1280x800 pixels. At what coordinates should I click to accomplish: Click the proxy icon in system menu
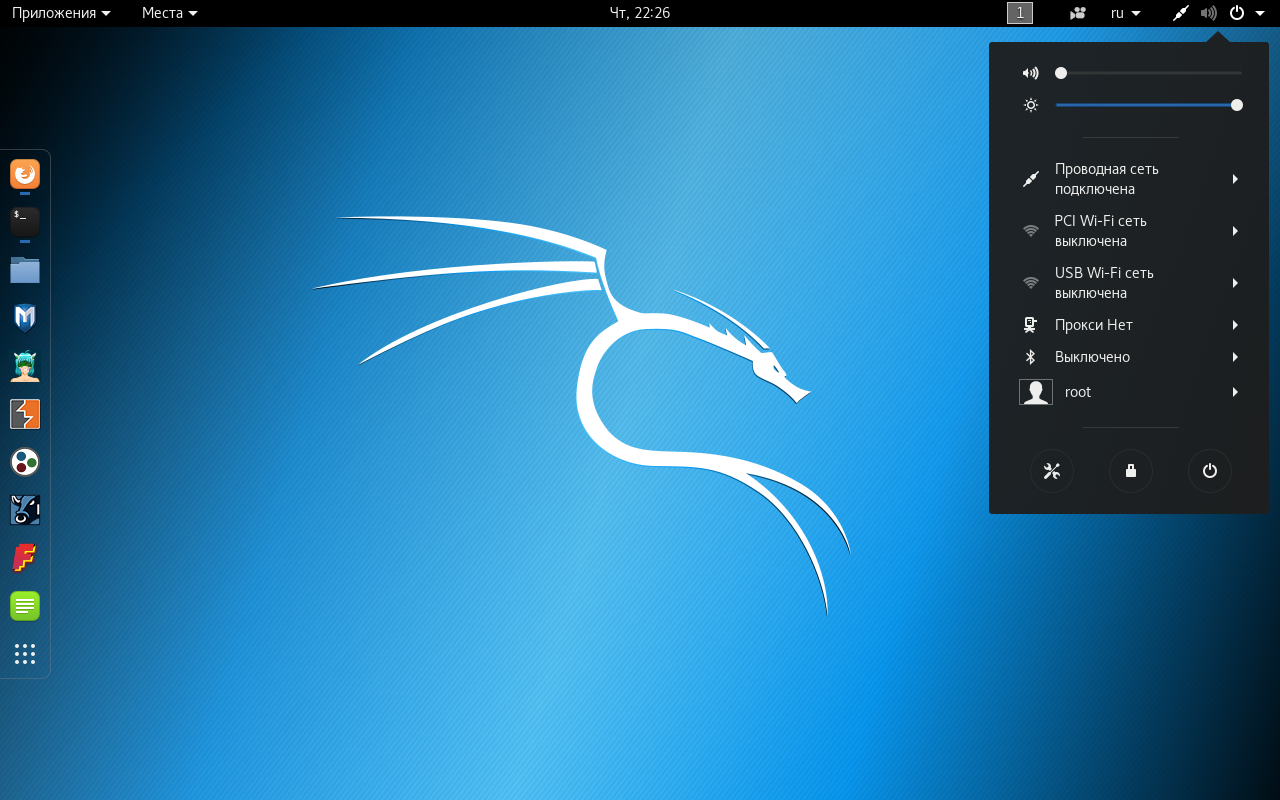click(x=1031, y=325)
